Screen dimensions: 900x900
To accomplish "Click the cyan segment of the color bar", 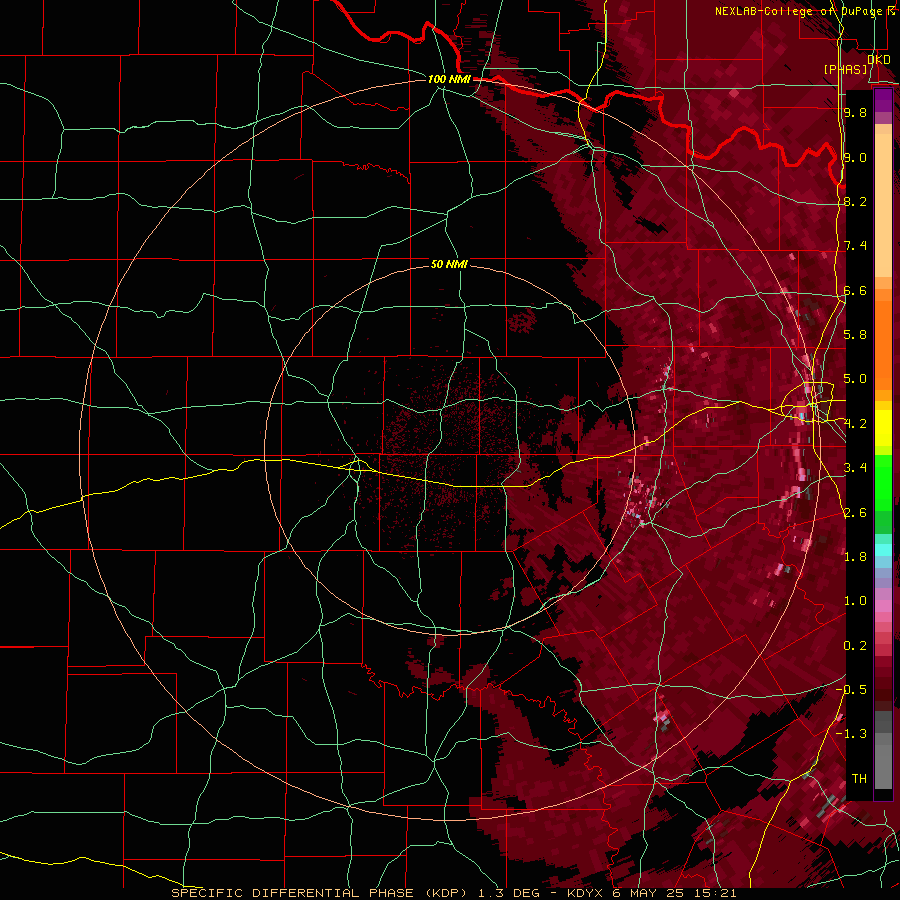I will [x=883, y=550].
